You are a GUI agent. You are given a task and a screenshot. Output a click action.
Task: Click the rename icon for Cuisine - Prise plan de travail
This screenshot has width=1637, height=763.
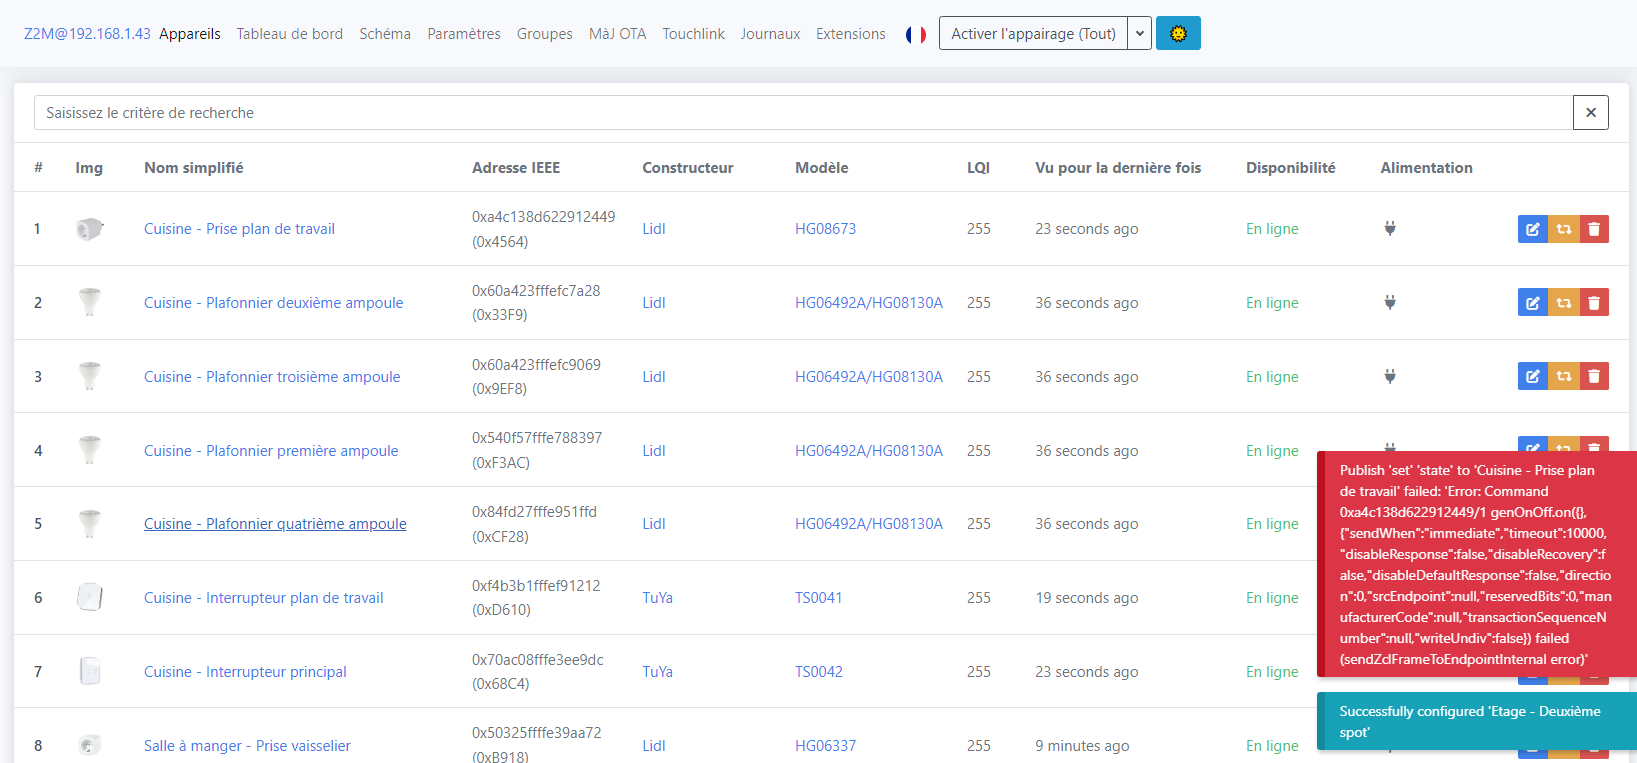tap(1532, 229)
